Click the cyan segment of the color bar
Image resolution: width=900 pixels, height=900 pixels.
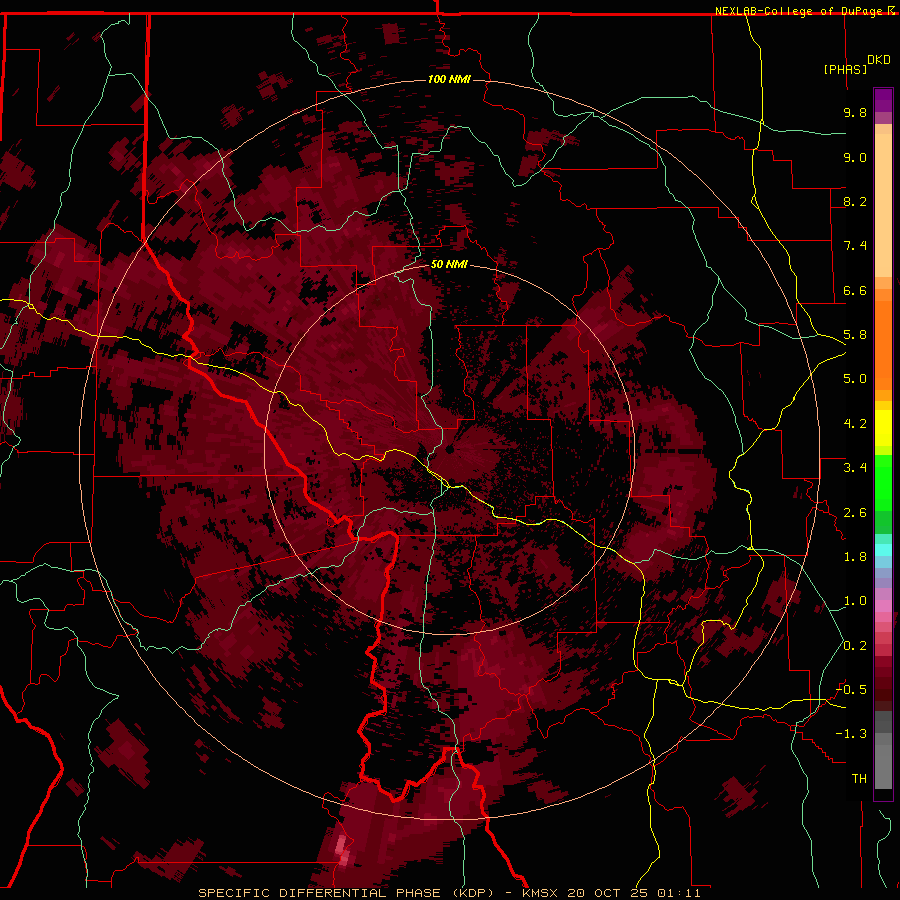pyautogui.click(x=883, y=549)
